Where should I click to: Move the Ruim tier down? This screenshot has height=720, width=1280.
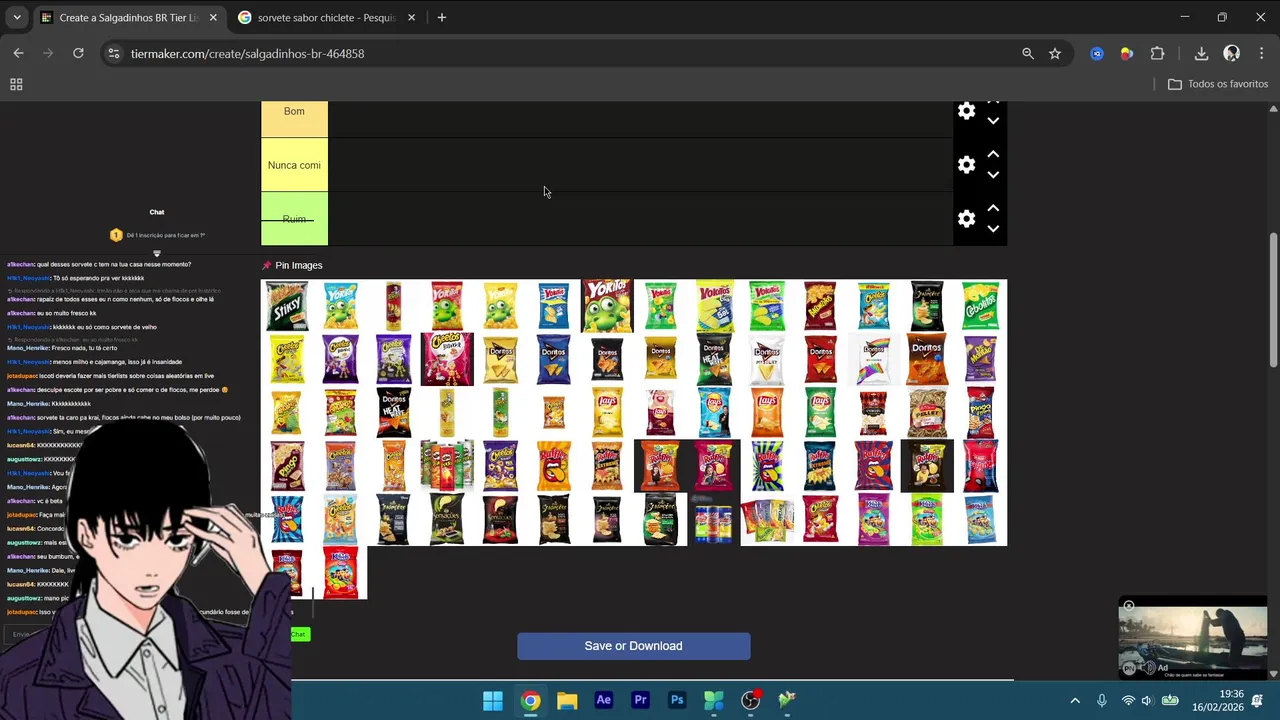(x=993, y=229)
